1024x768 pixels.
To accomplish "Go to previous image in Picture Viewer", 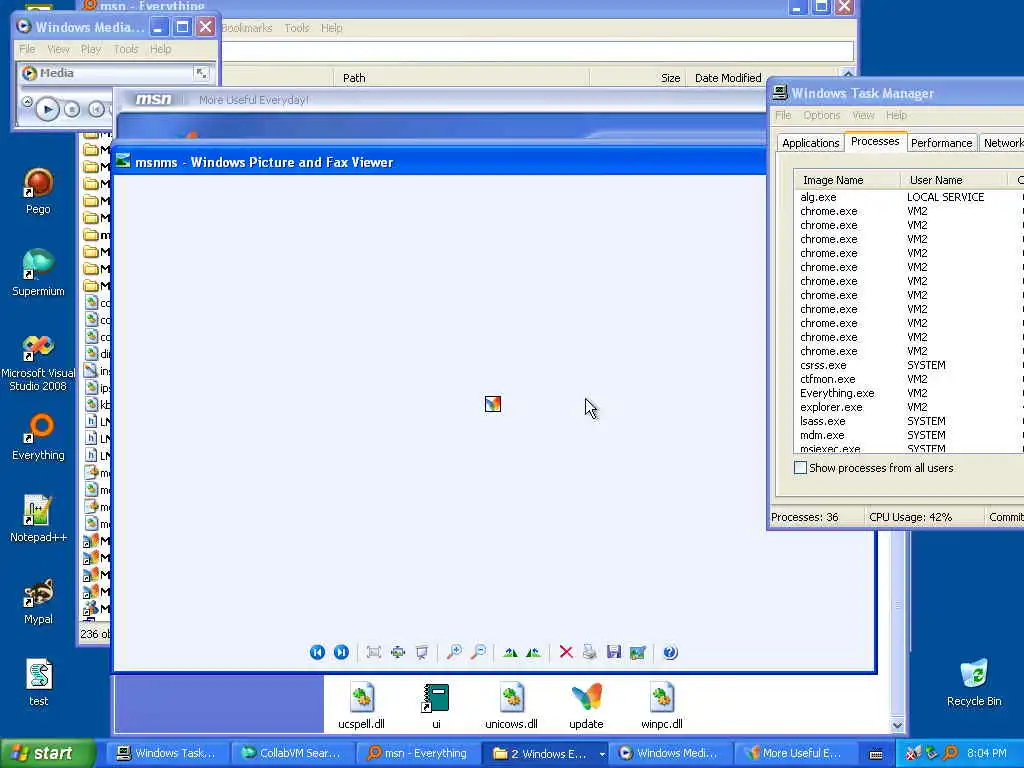I will pos(317,652).
